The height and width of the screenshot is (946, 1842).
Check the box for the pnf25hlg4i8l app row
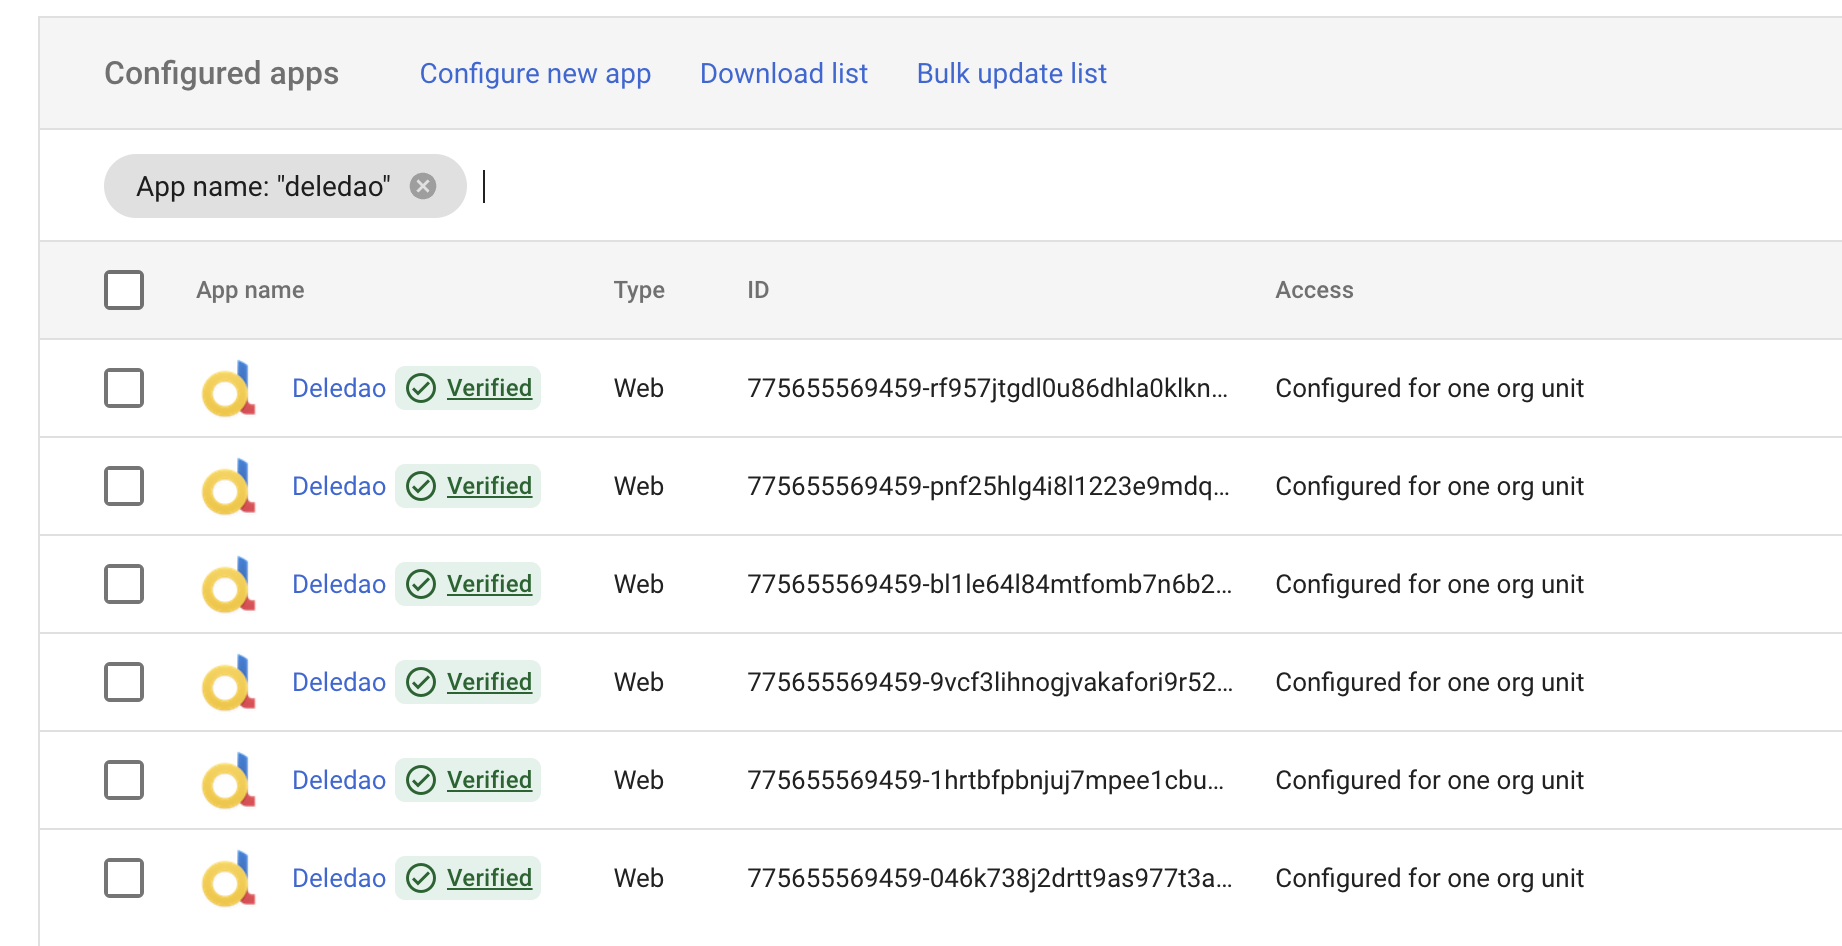(124, 486)
